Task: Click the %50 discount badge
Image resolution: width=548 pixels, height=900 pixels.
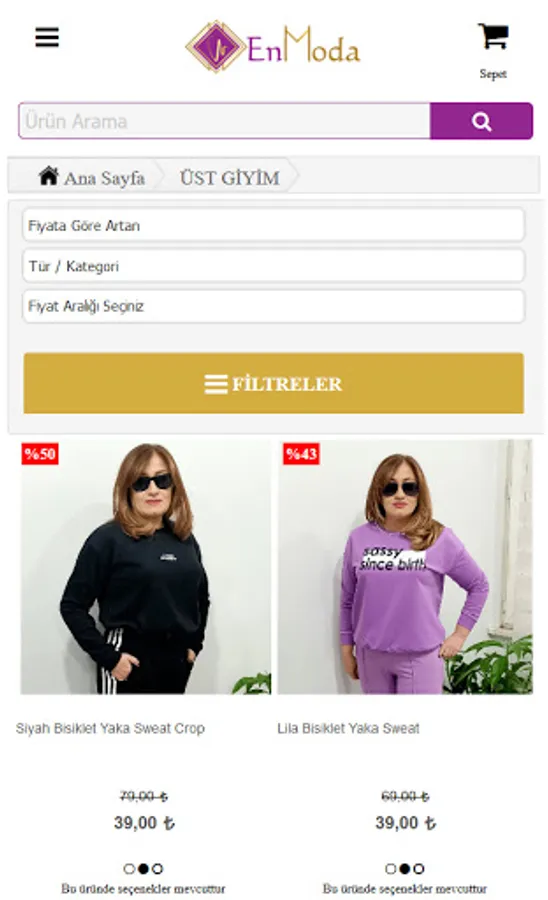Action: 40,454
